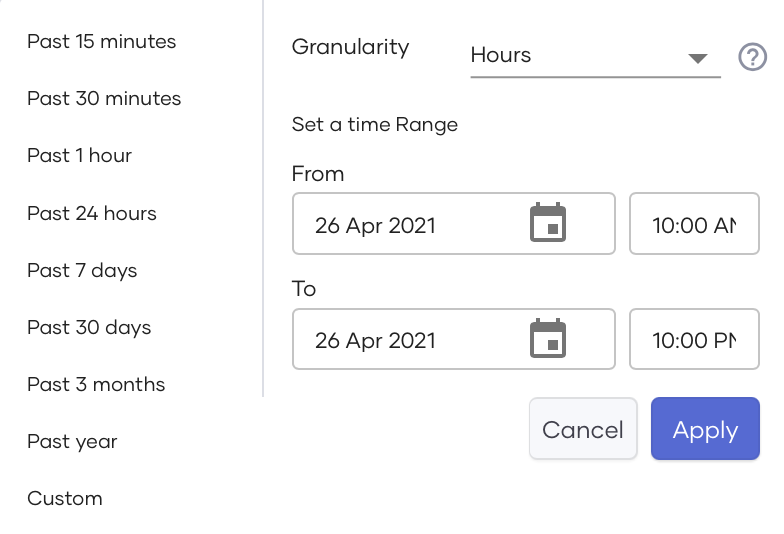Open the From date calendar icon
The width and height of the screenshot is (784, 534).
(x=547, y=223)
